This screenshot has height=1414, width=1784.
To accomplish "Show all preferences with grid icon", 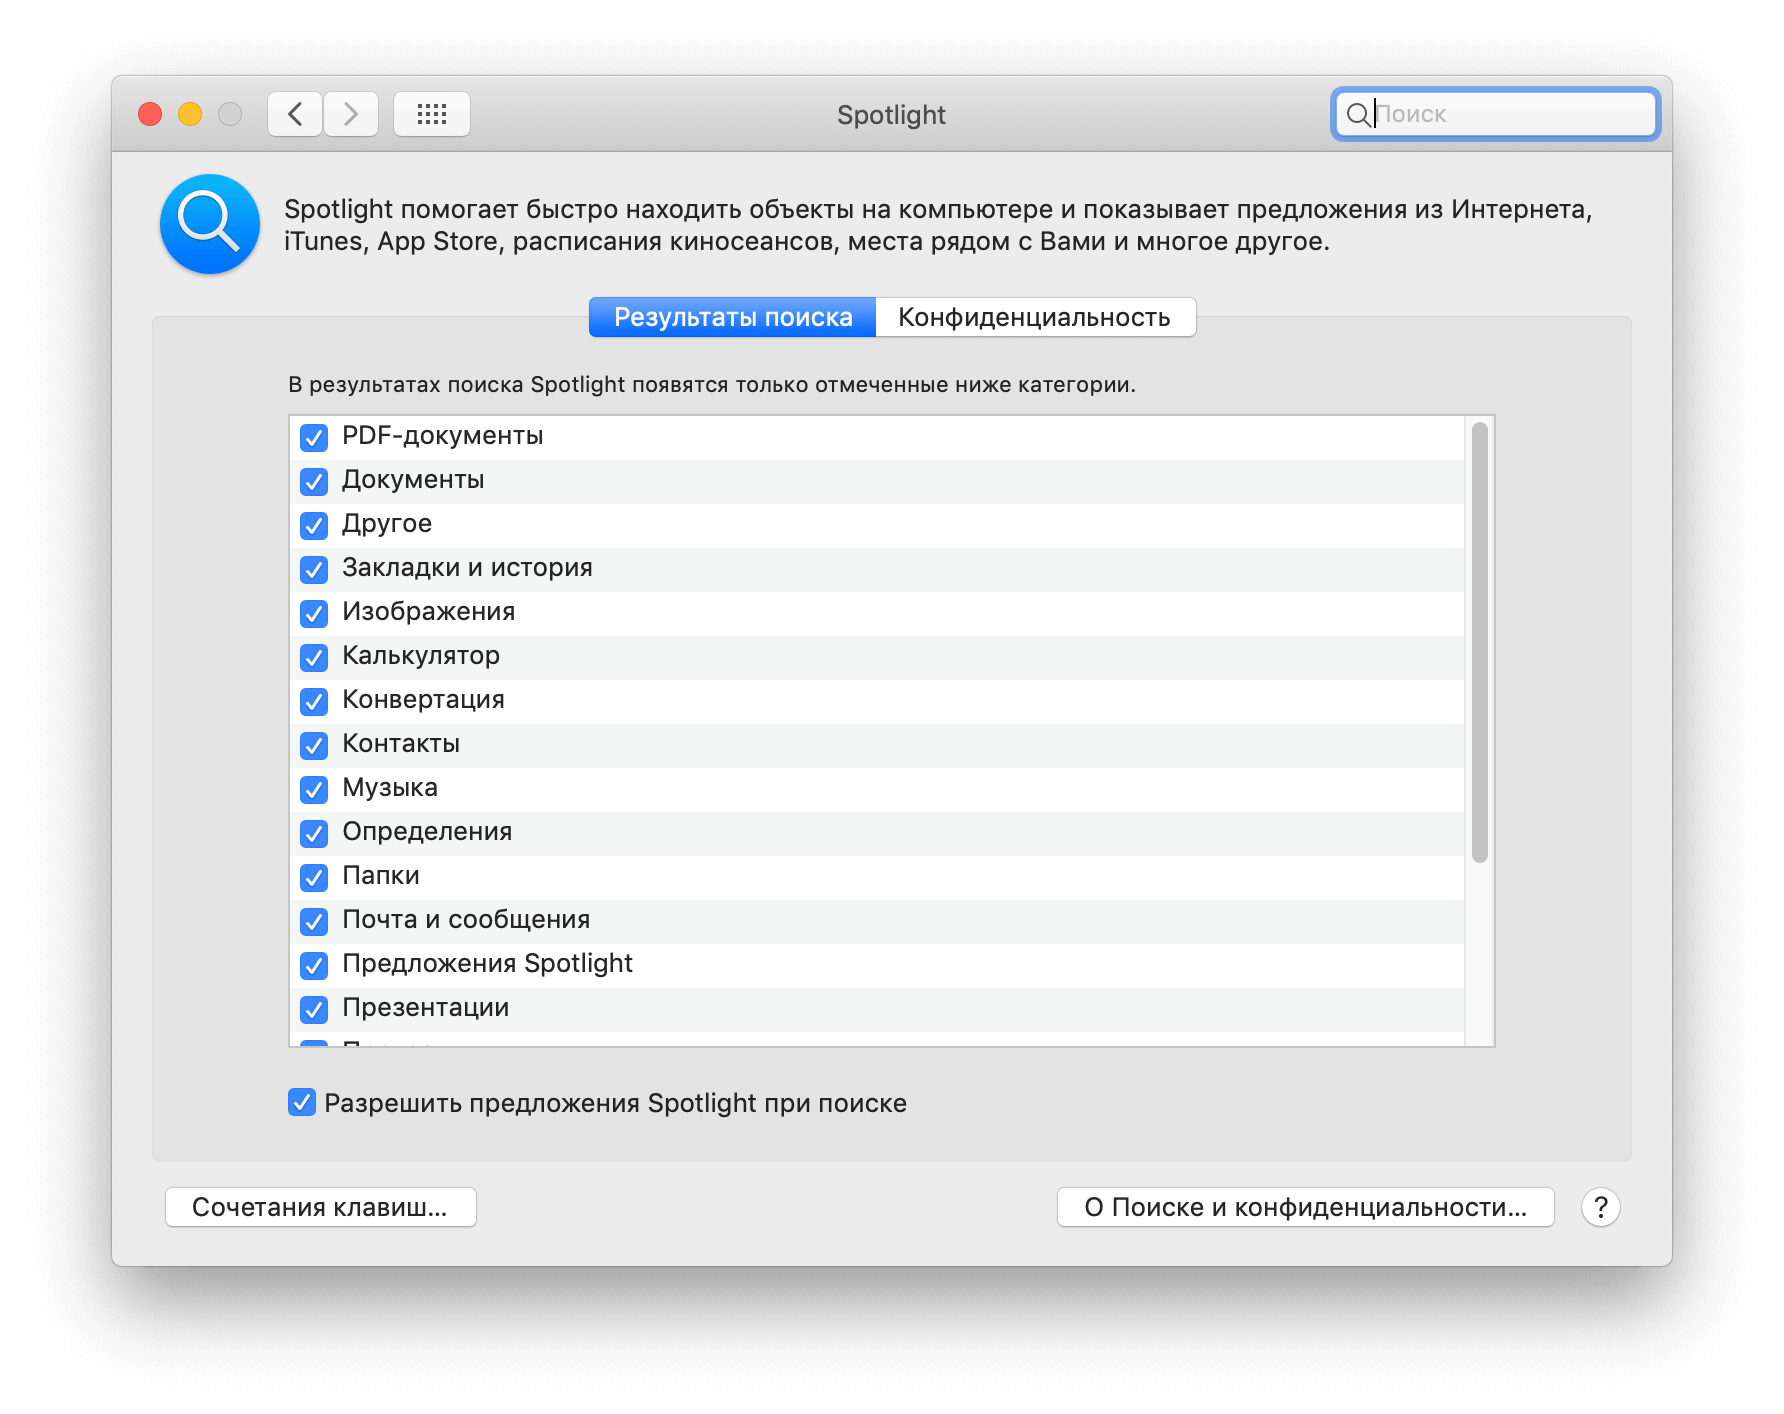I will tap(432, 114).
